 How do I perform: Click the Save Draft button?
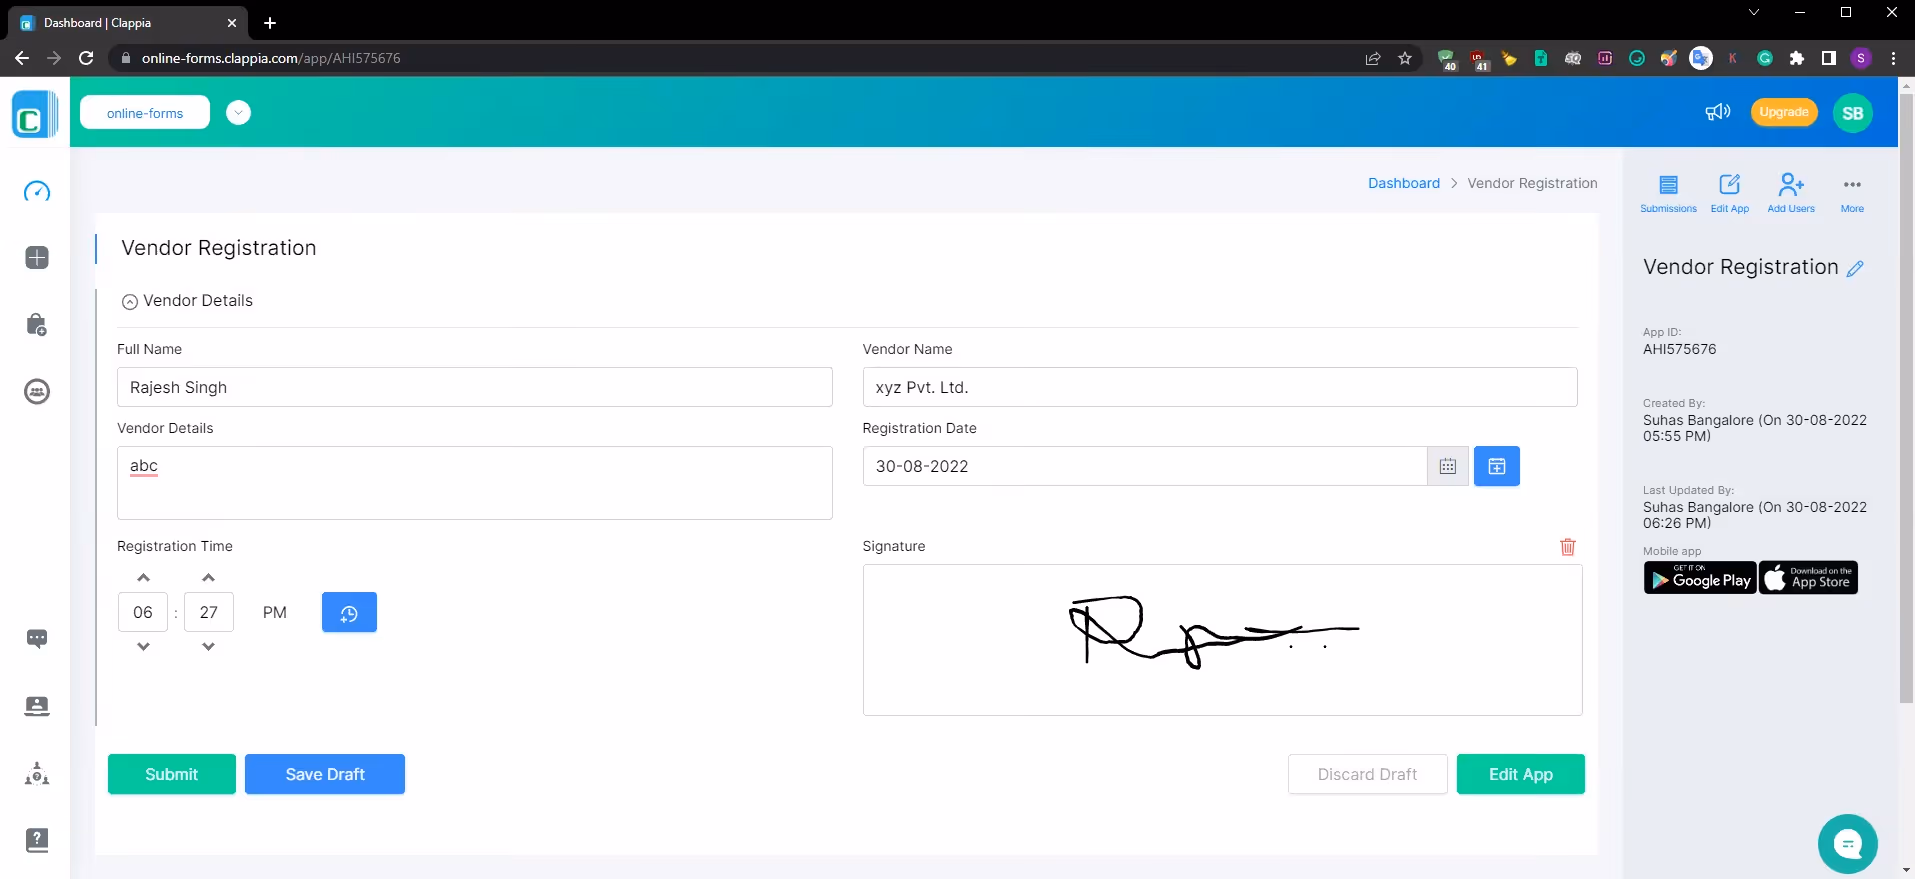325,774
